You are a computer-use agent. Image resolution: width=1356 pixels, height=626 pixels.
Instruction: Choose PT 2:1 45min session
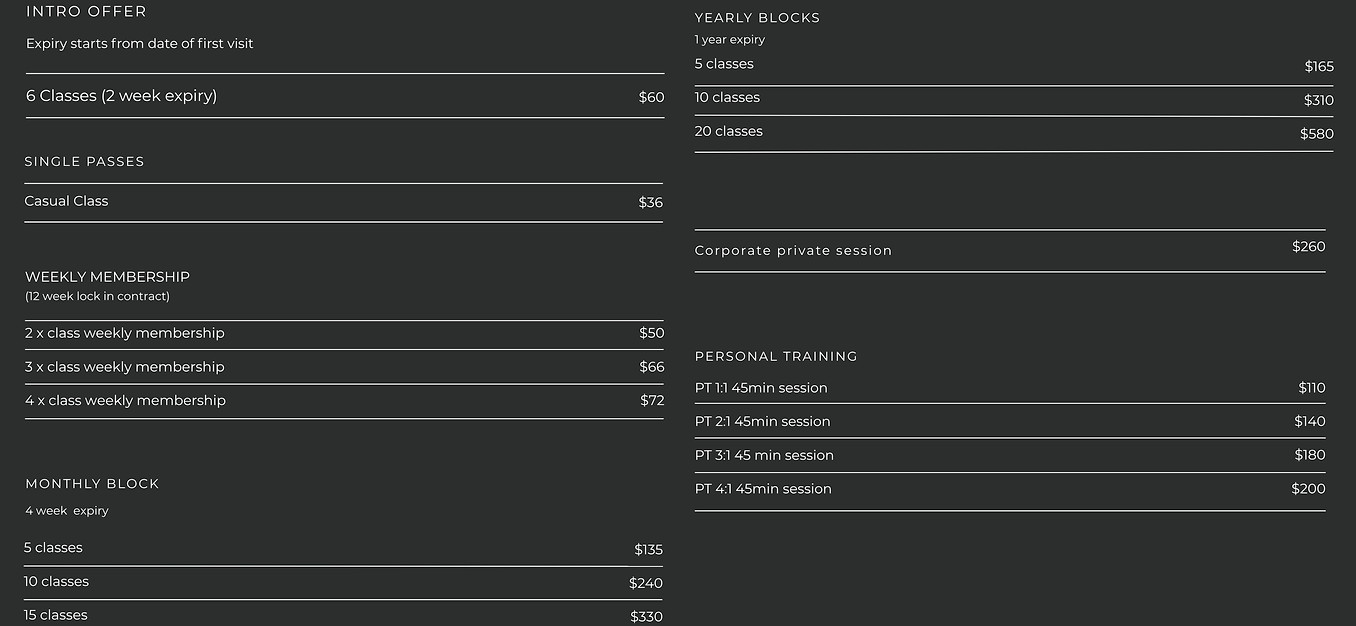(1010, 421)
